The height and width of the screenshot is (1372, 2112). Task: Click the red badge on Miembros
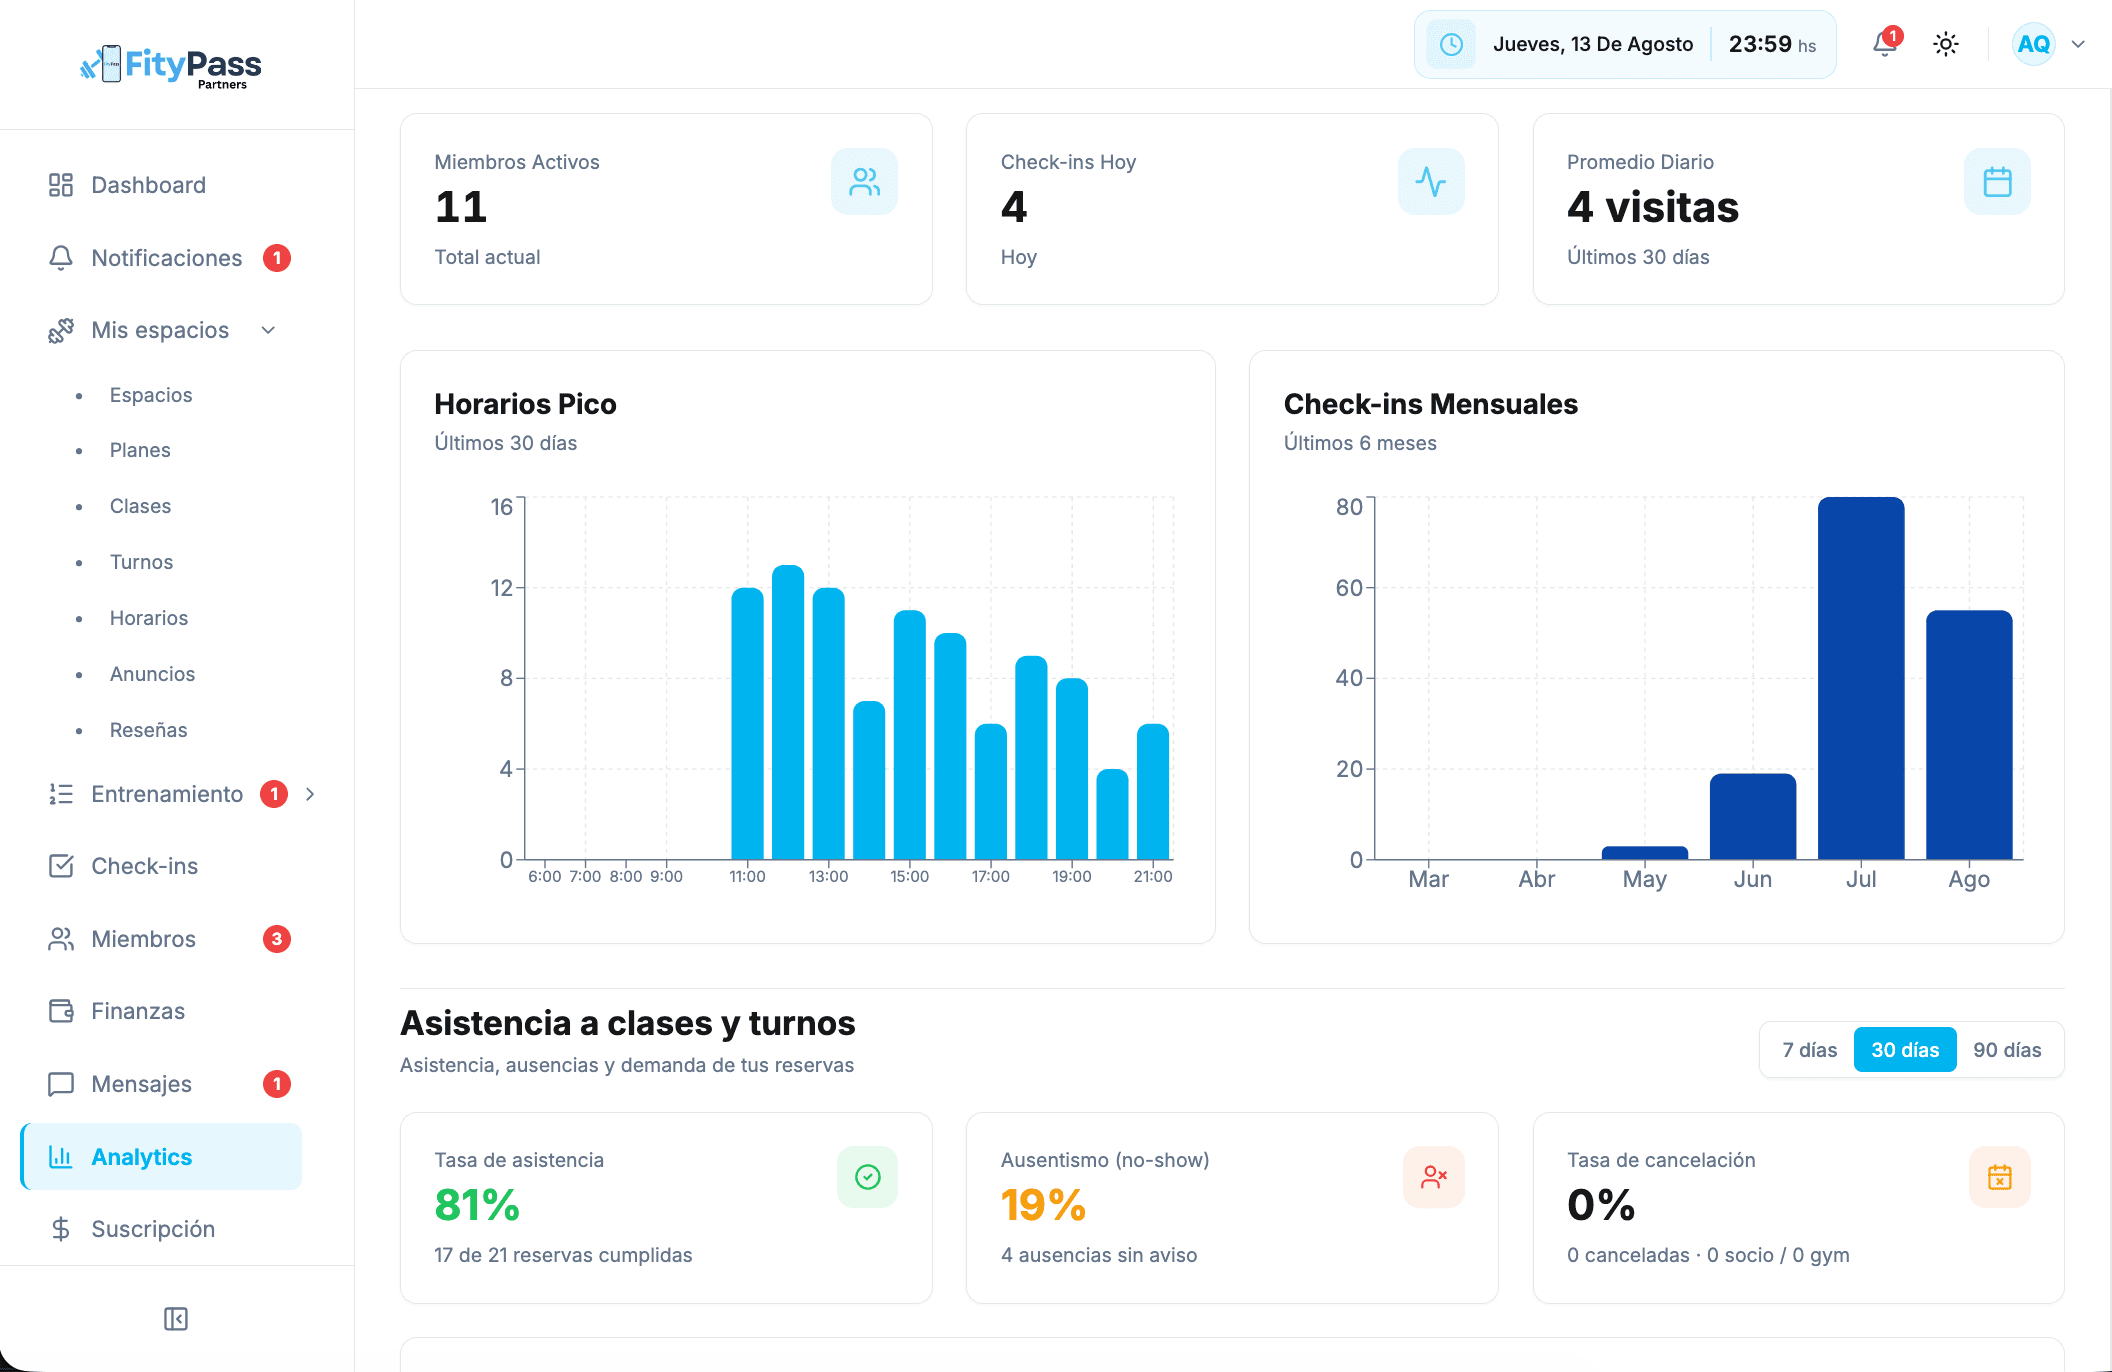click(x=277, y=939)
